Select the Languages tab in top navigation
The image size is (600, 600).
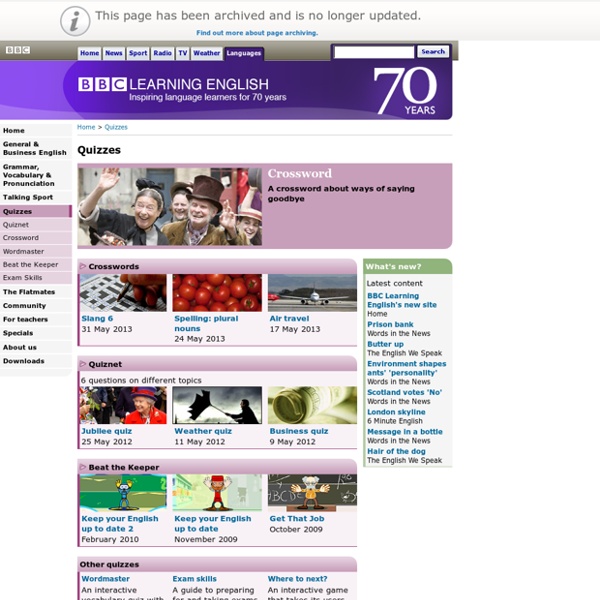point(243,53)
